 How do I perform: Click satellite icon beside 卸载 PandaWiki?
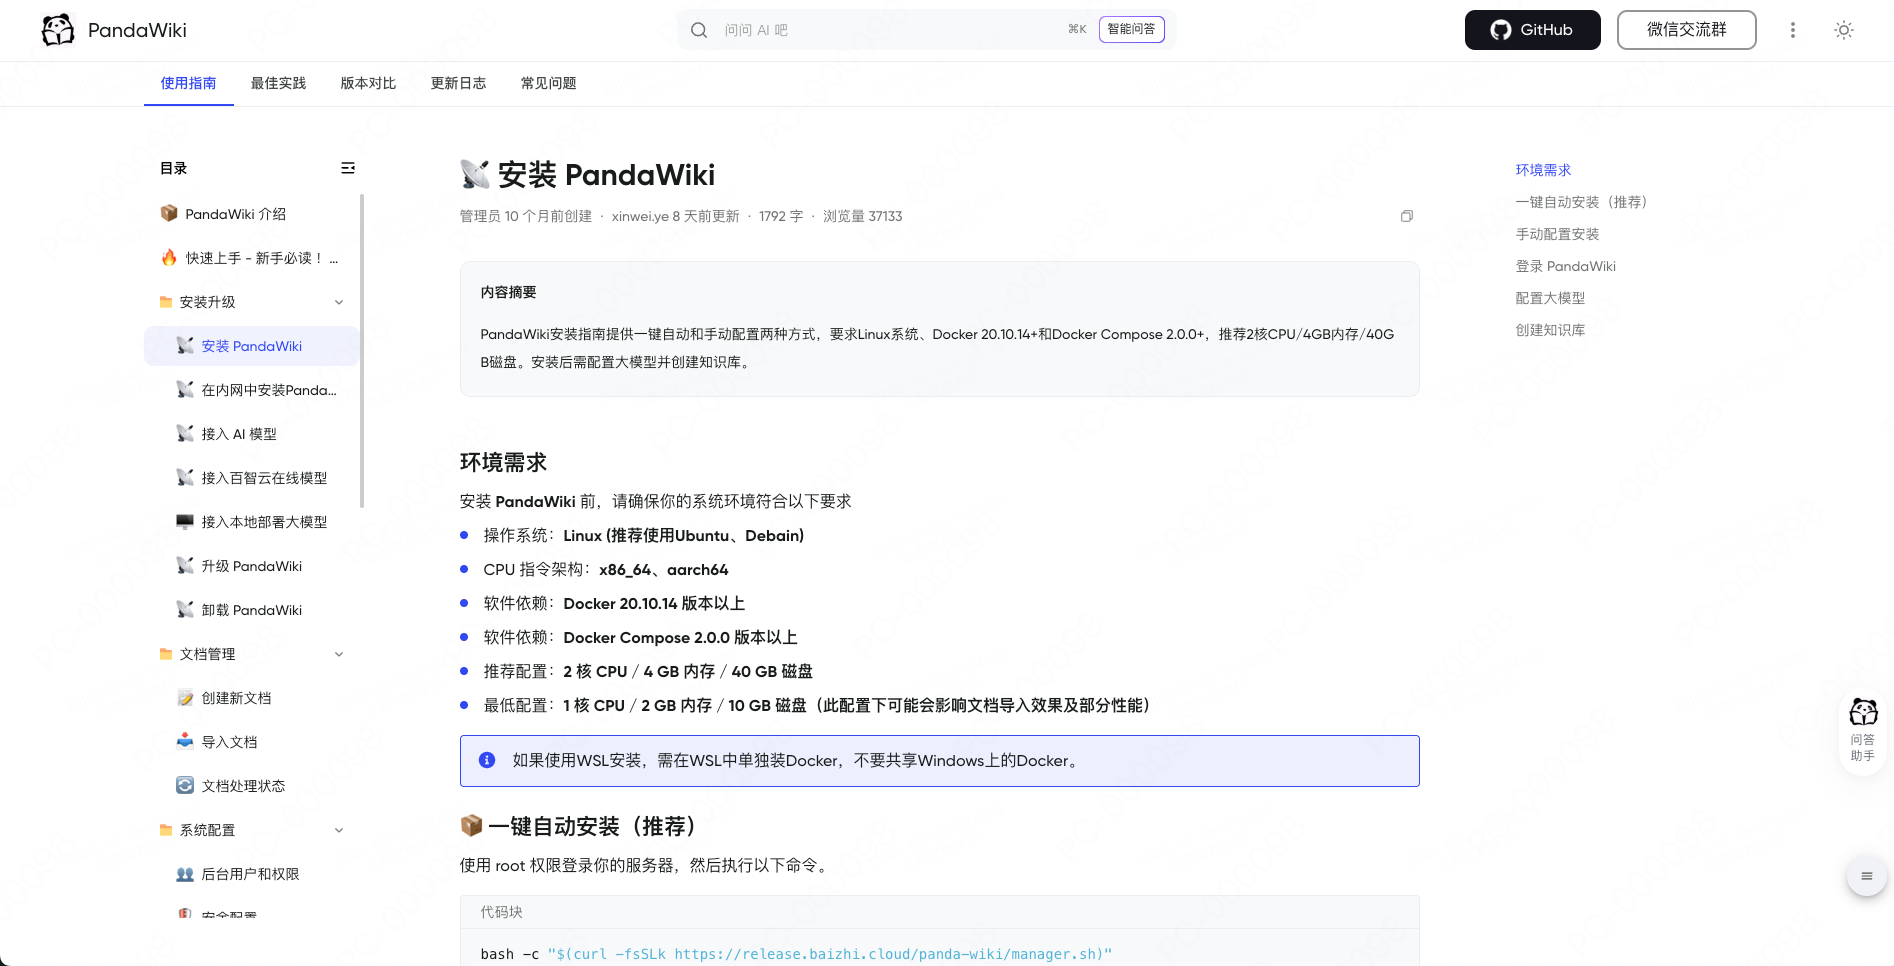185,609
